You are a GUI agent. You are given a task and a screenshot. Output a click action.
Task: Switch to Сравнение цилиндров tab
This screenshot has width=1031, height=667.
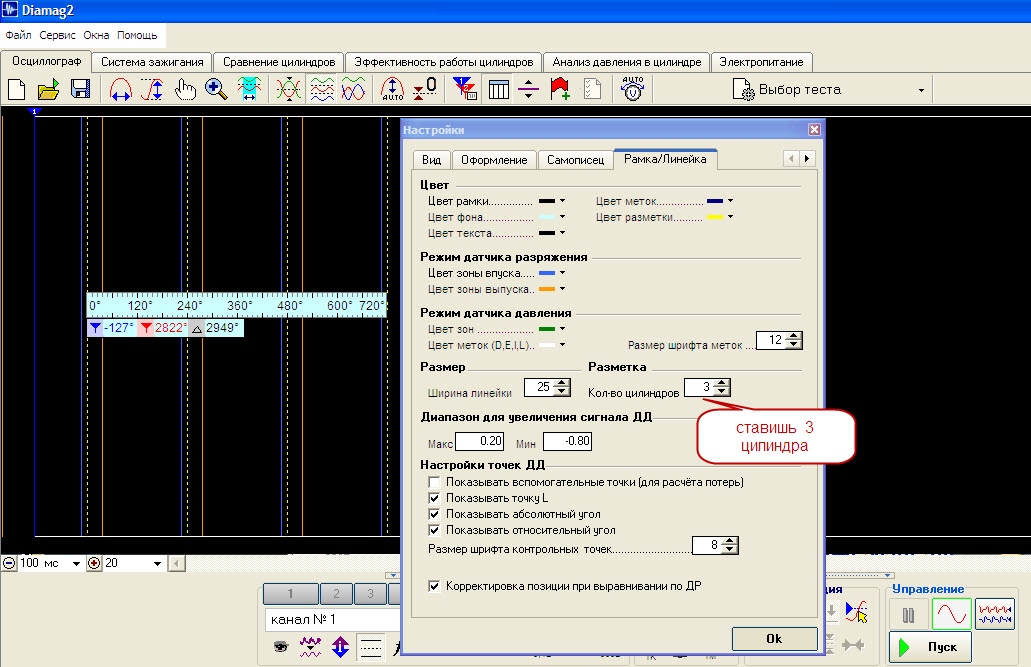tap(279, 62)
